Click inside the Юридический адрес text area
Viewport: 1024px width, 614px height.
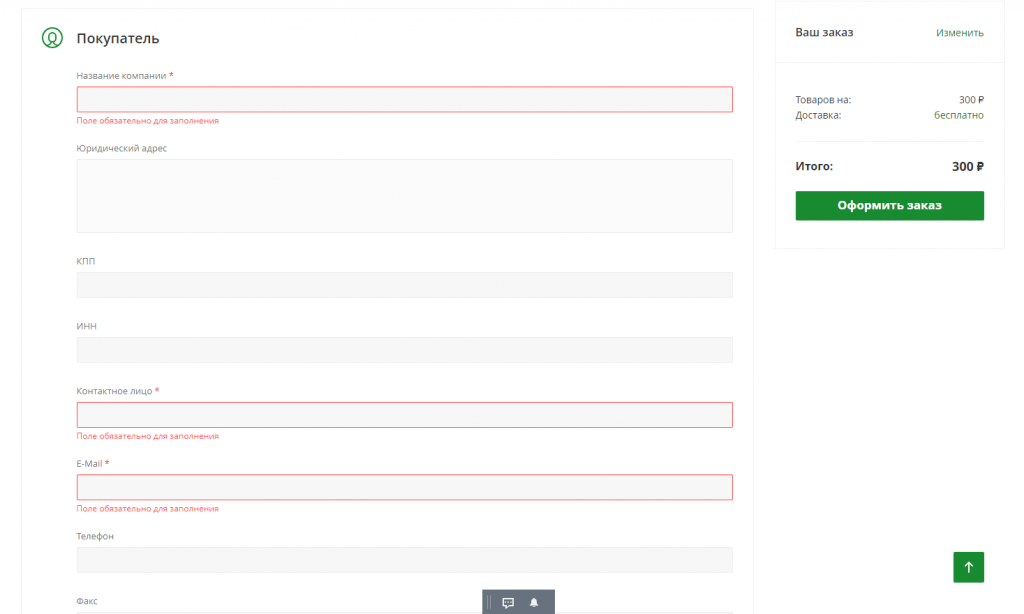click(404, 196)
